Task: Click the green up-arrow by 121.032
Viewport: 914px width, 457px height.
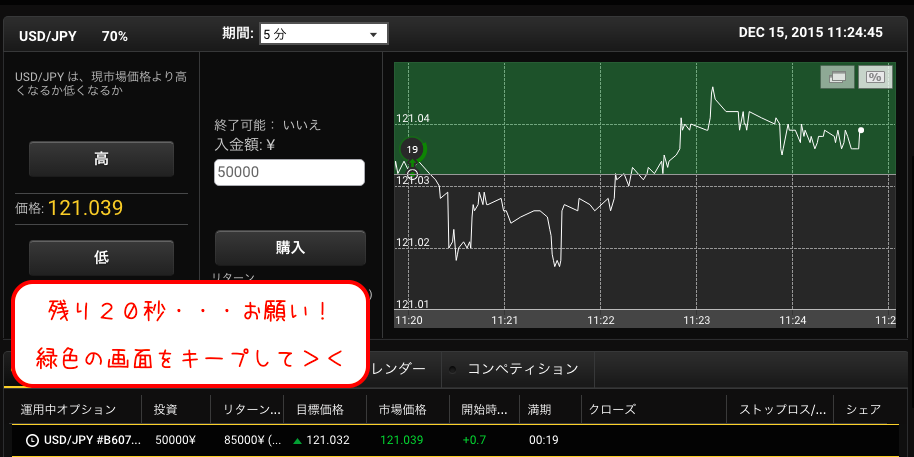Action: point(298,440)
